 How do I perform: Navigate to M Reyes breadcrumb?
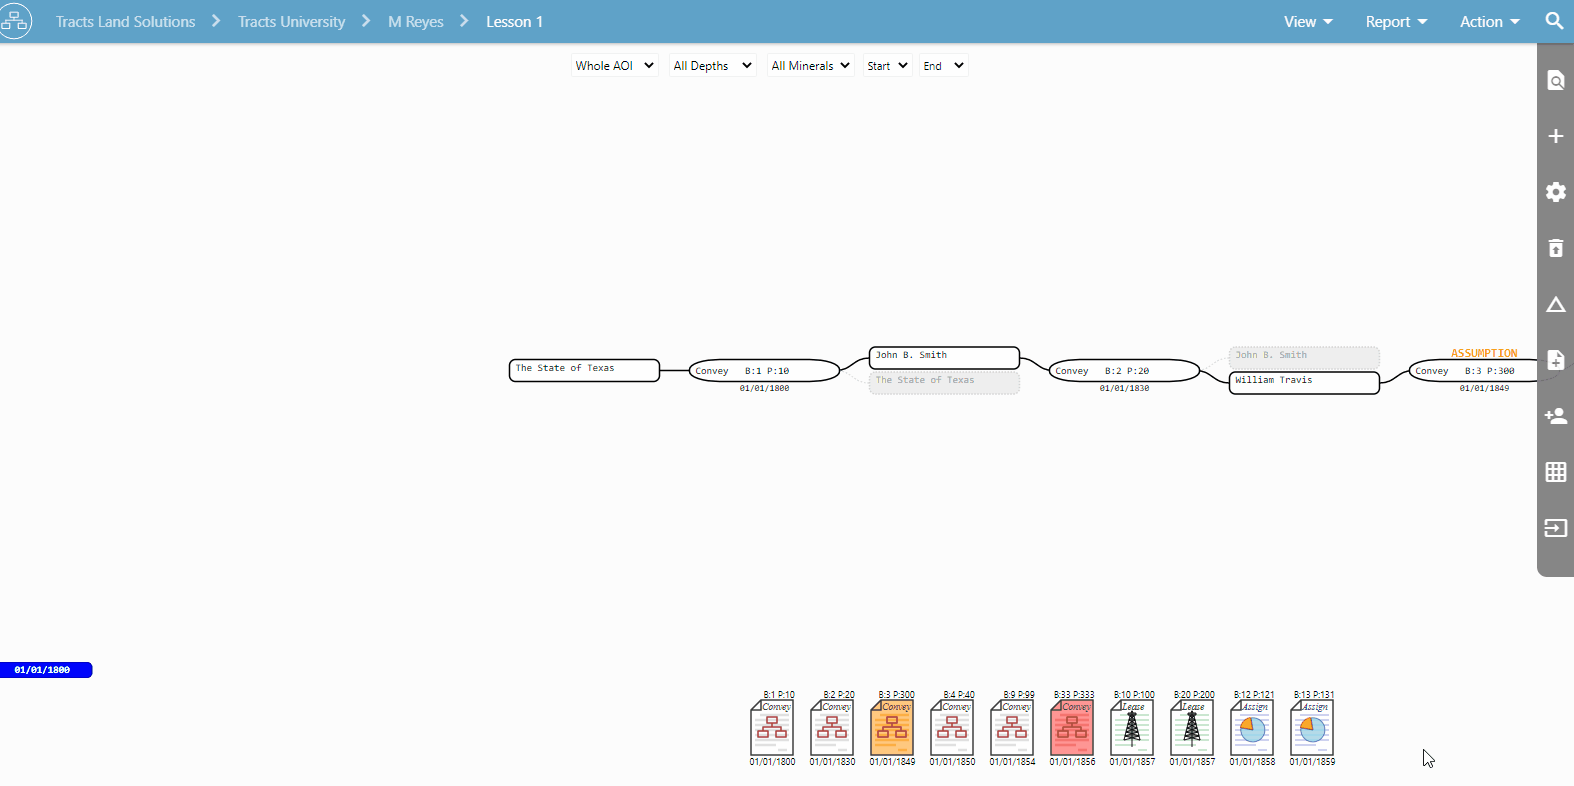click(x=416, y=22)
